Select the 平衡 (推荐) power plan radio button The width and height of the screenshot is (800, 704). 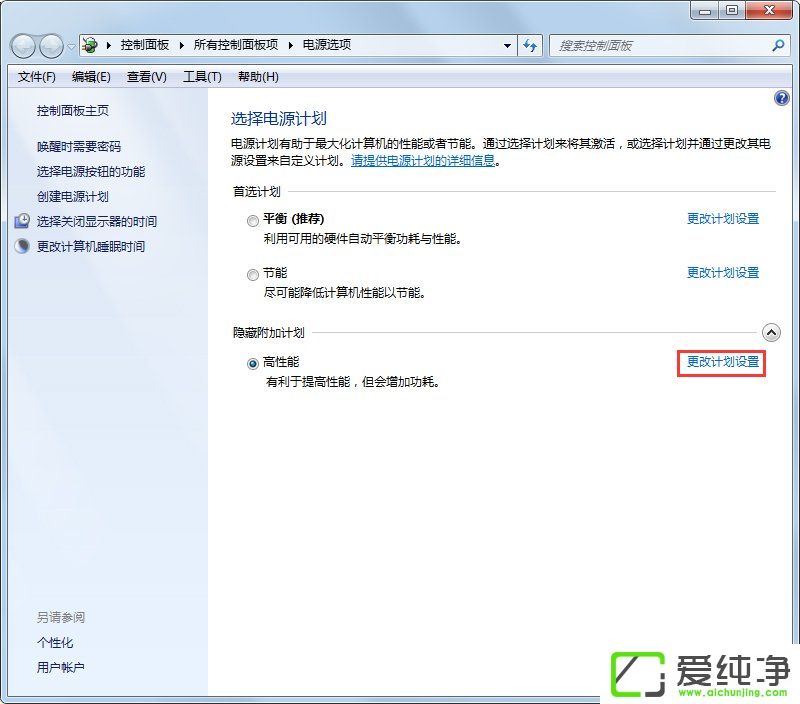point(252,220)
